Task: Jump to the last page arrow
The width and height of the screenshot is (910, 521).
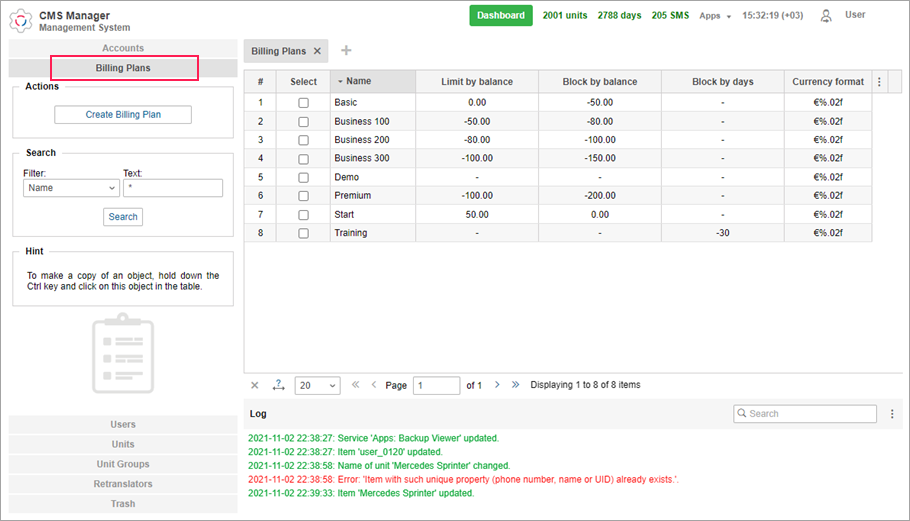Action: click(516, 385)
